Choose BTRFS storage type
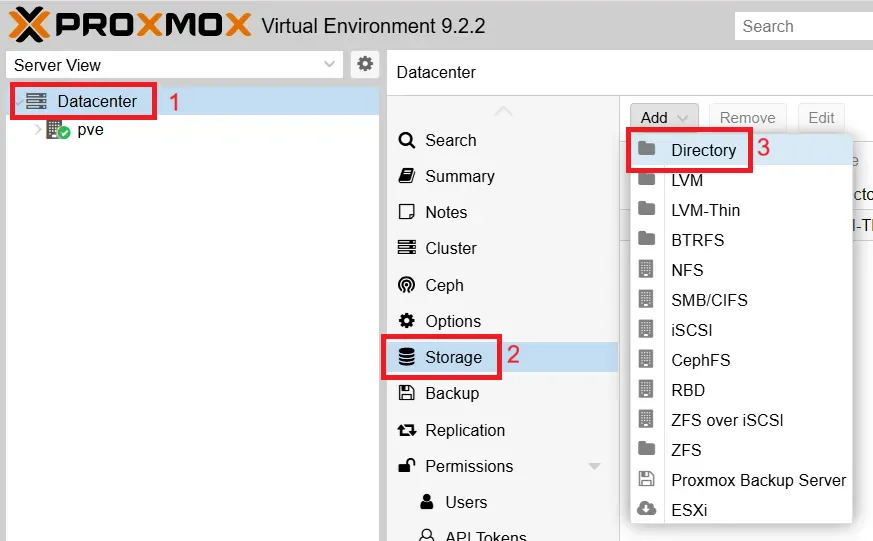 click(741, 240)
